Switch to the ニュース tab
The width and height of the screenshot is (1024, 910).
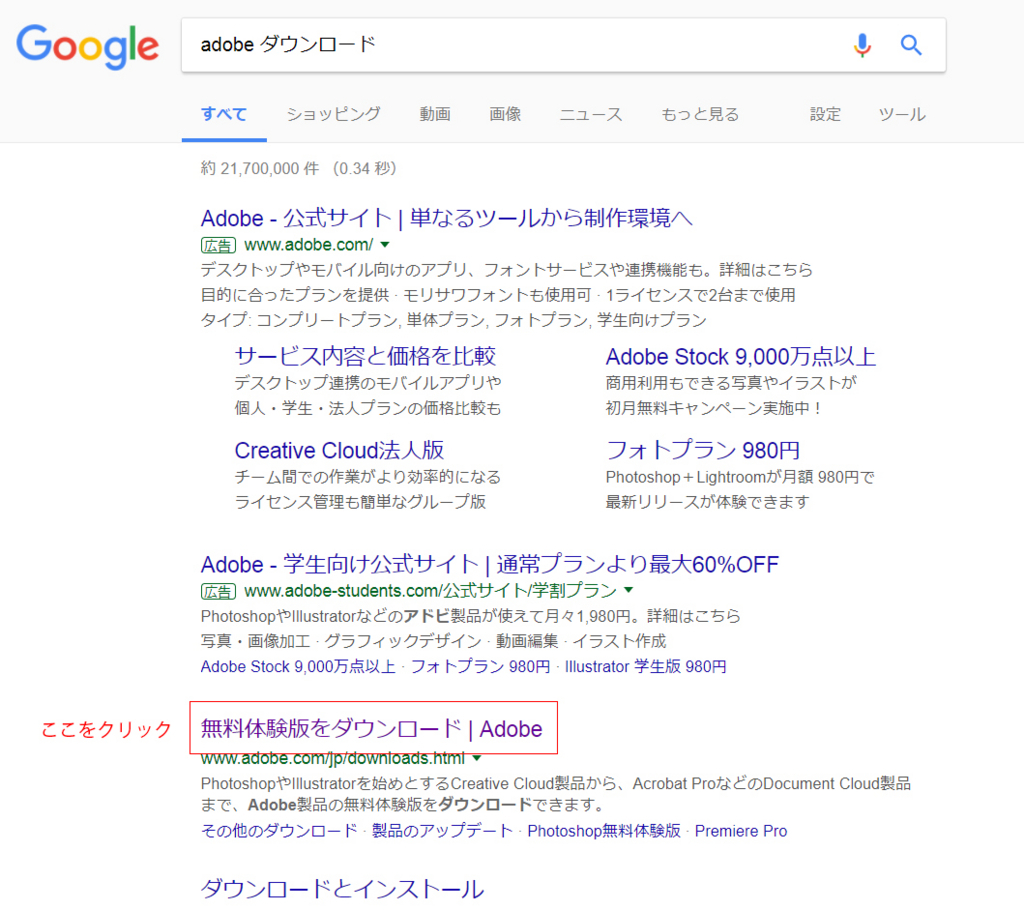point(591,114)
